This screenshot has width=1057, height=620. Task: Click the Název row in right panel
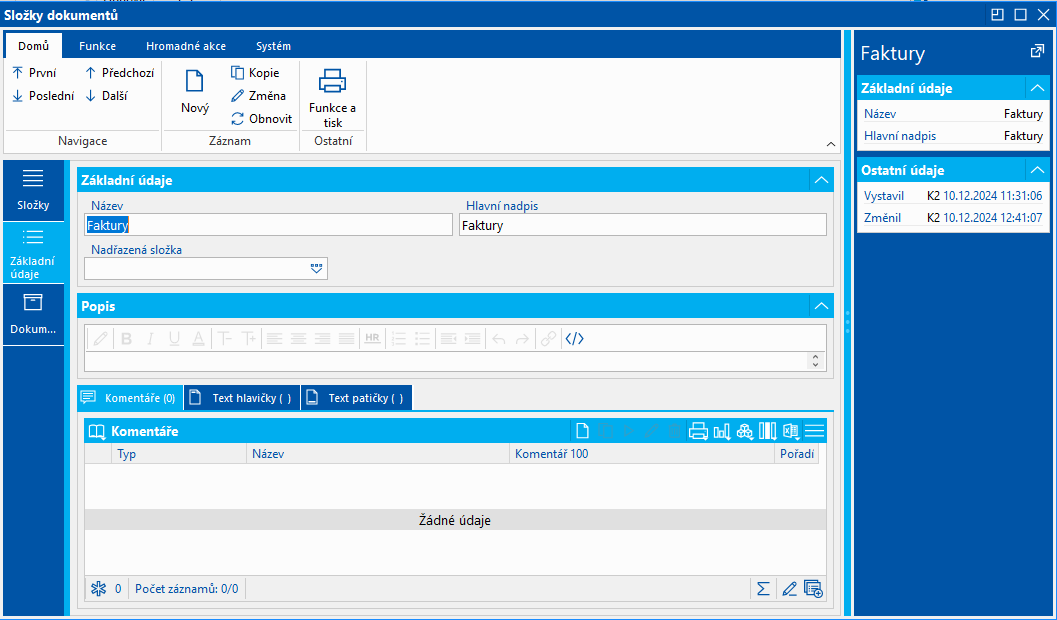(x=953, y=114)
